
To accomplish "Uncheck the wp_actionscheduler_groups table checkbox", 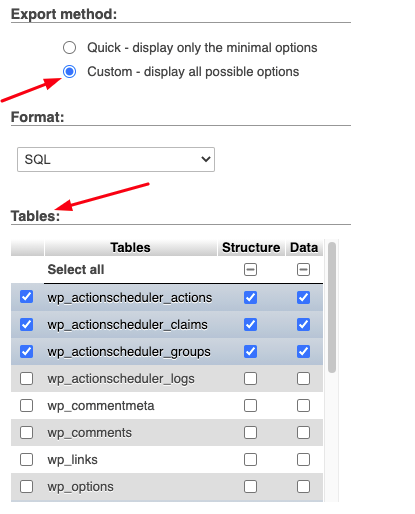I will (x=26, y=351).
